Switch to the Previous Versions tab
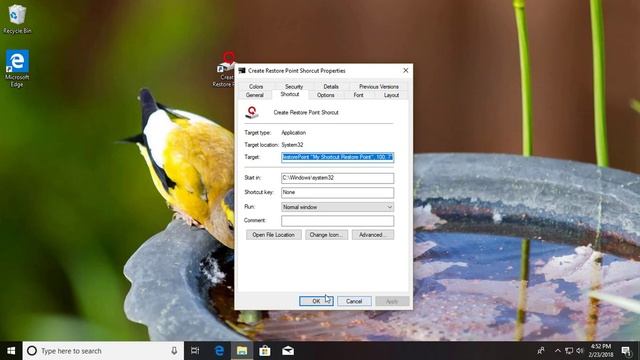This screenshot has height=360, width=640. click(379, 87)
